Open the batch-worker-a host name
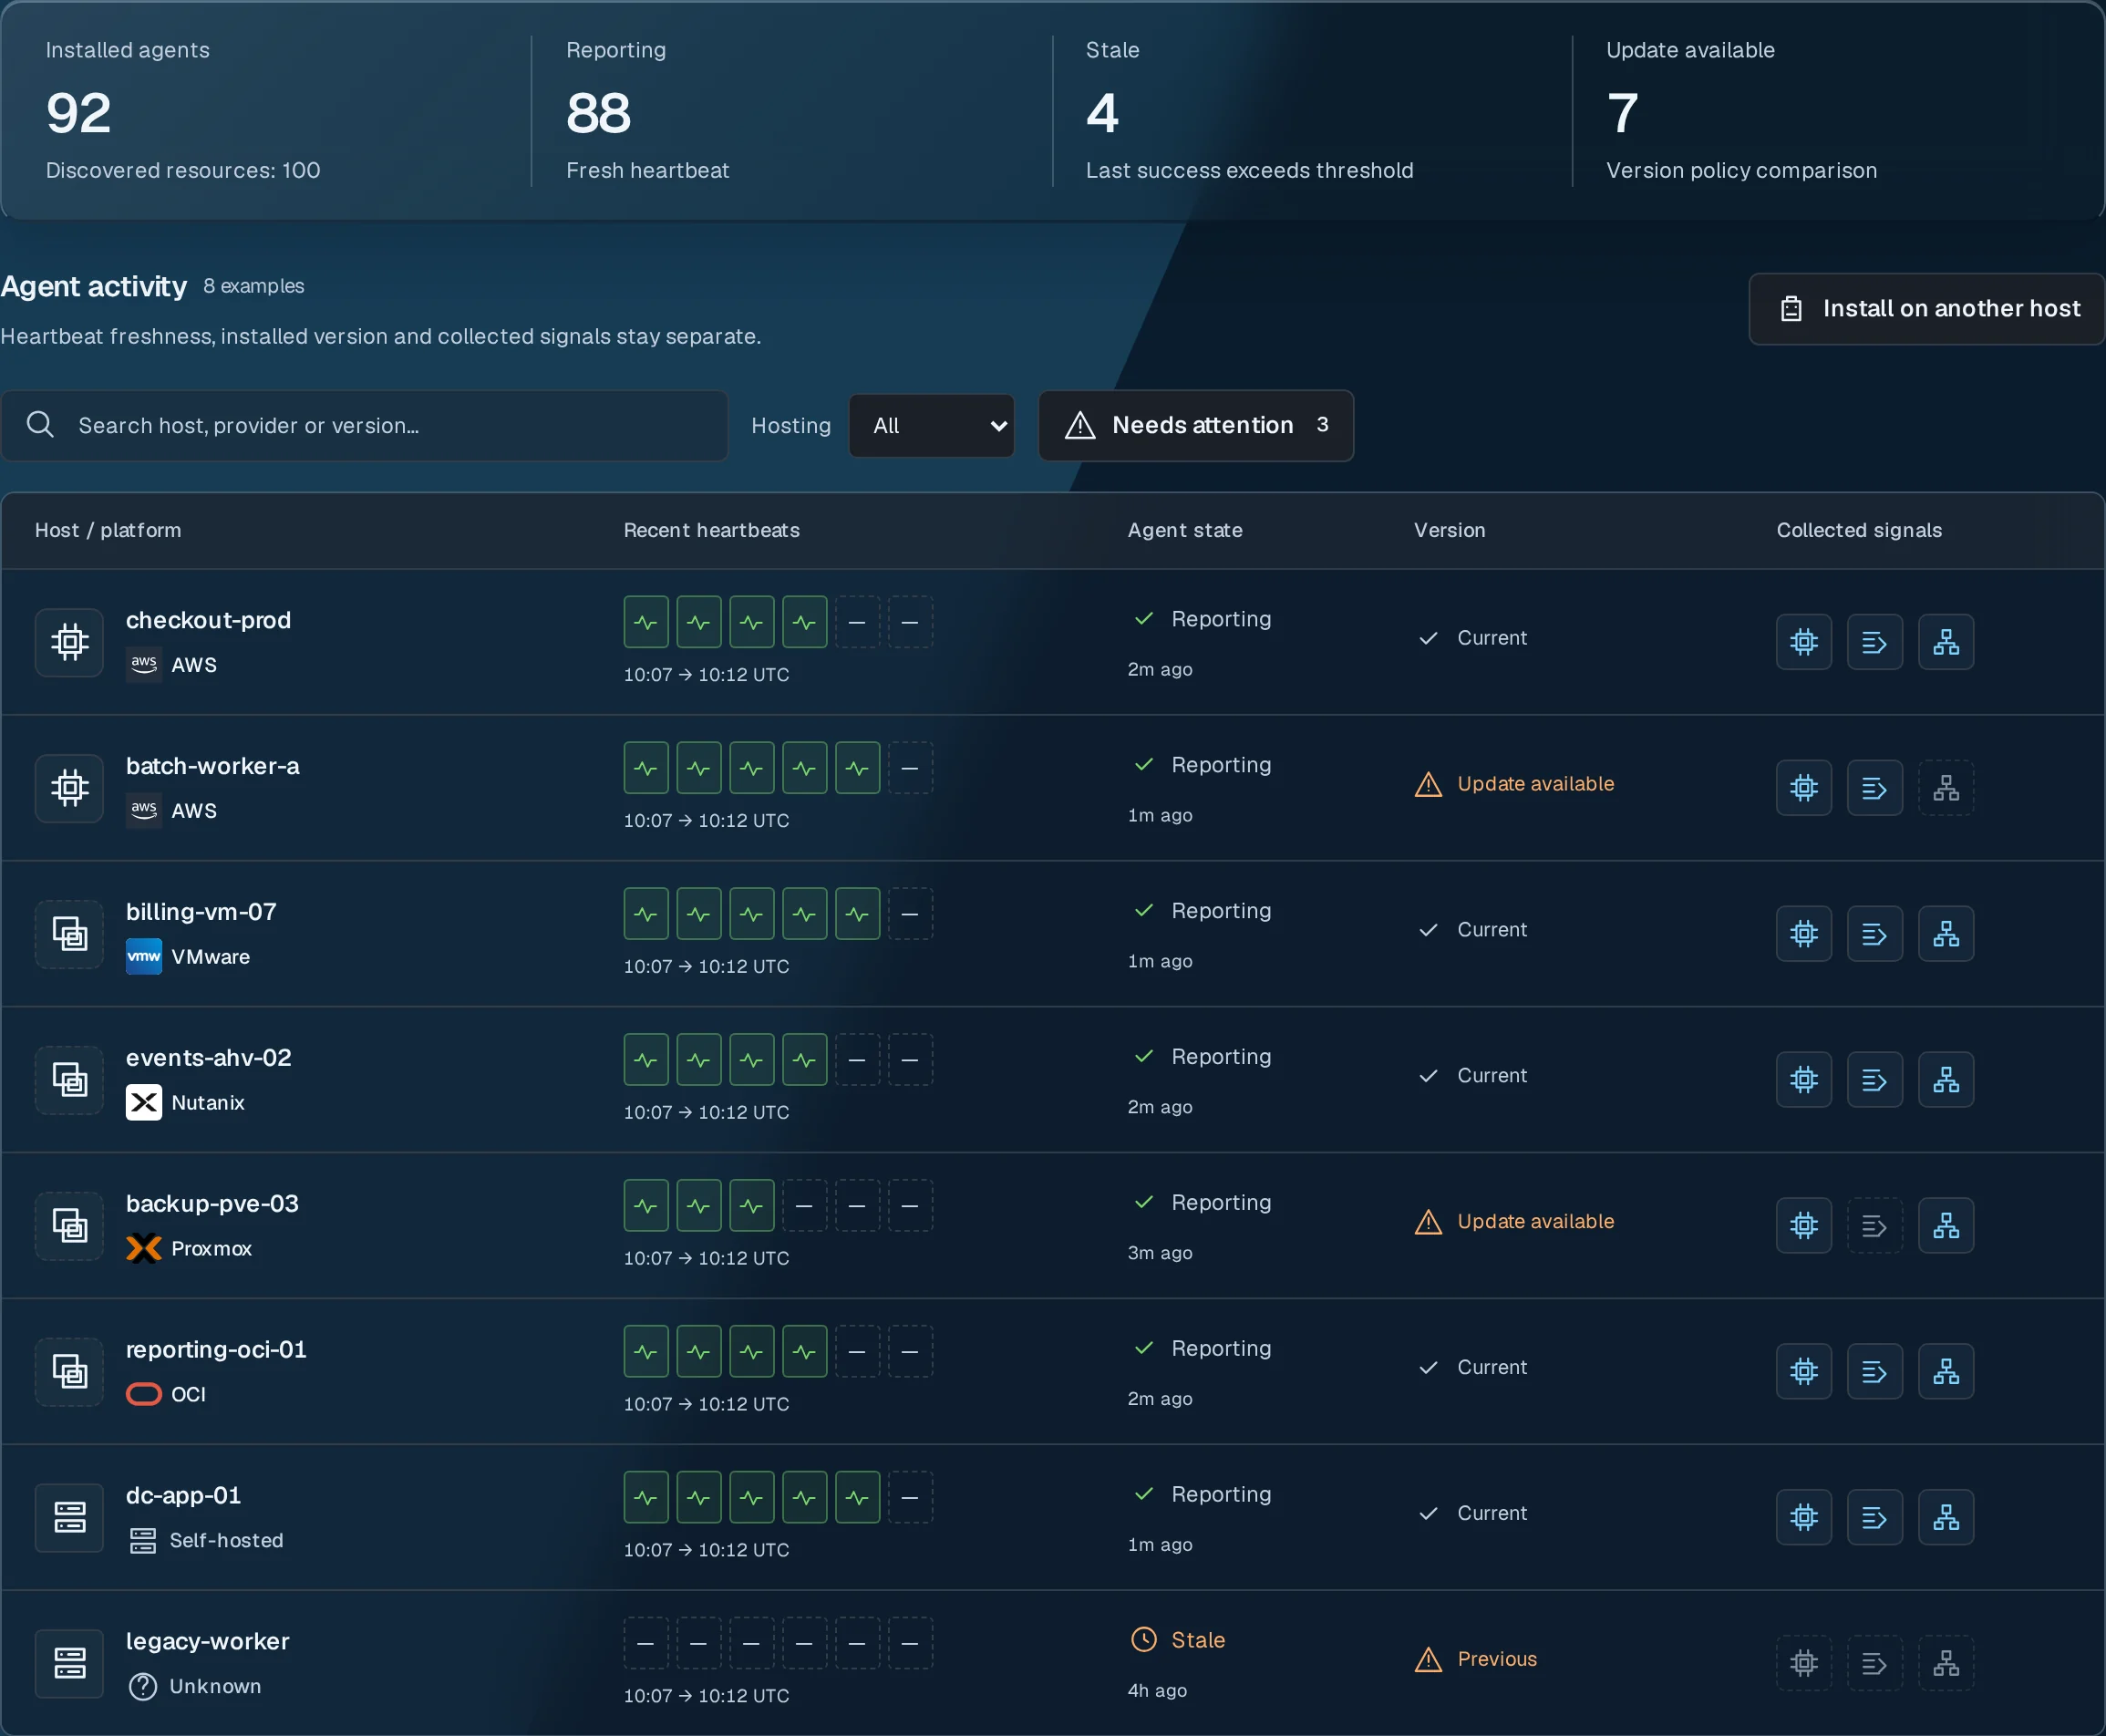This screenshot has width=2106, height=1736. [212, 767]
